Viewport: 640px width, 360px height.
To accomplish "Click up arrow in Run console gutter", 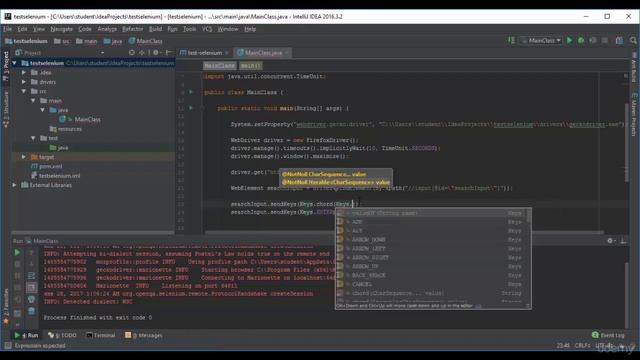I will (x=31, y=253).
